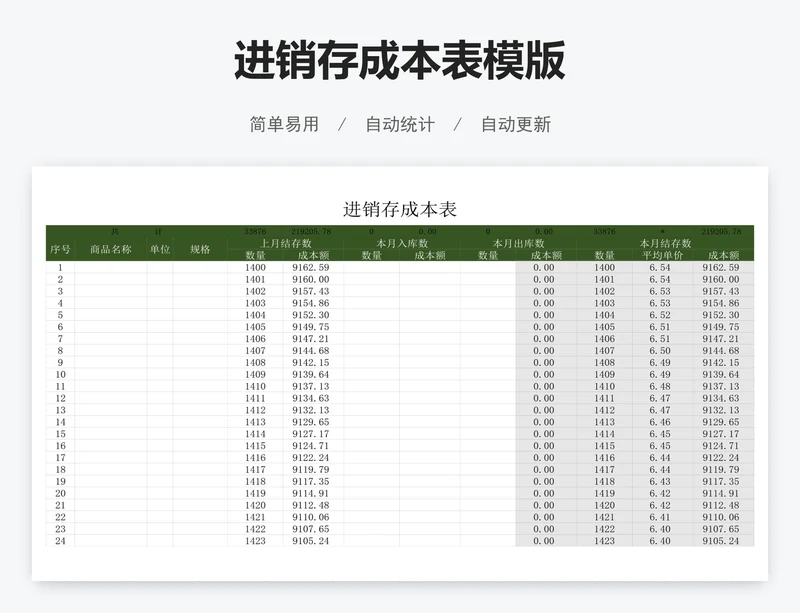Click 本月出库数 cost 0.00 in row 1
Image resolution: width=800 pixels, height=613 pixels.
(x=544, y=267)
